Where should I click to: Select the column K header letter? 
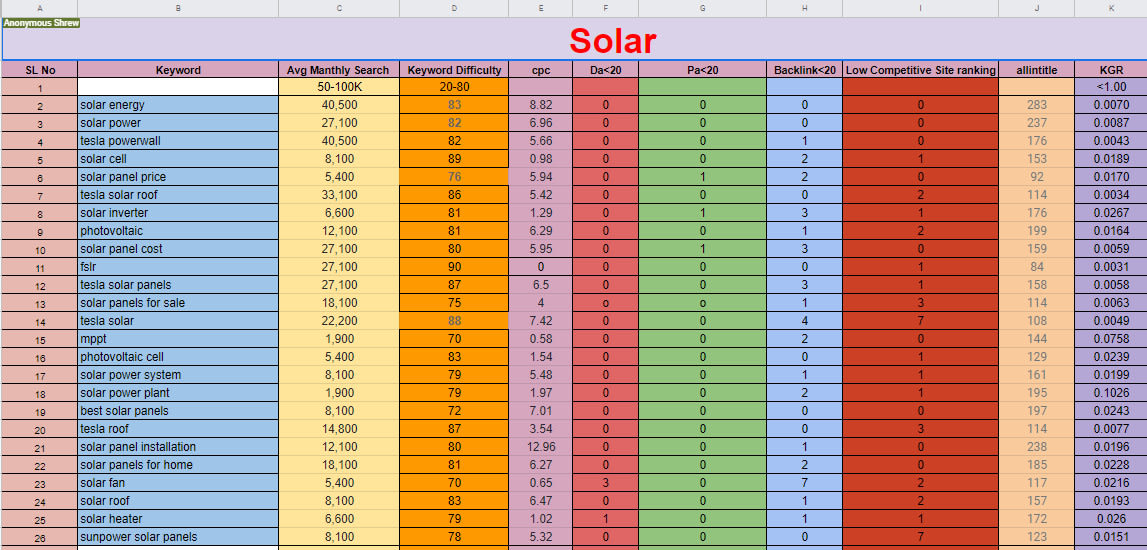pyautogui.click(x=1110, y=8)
